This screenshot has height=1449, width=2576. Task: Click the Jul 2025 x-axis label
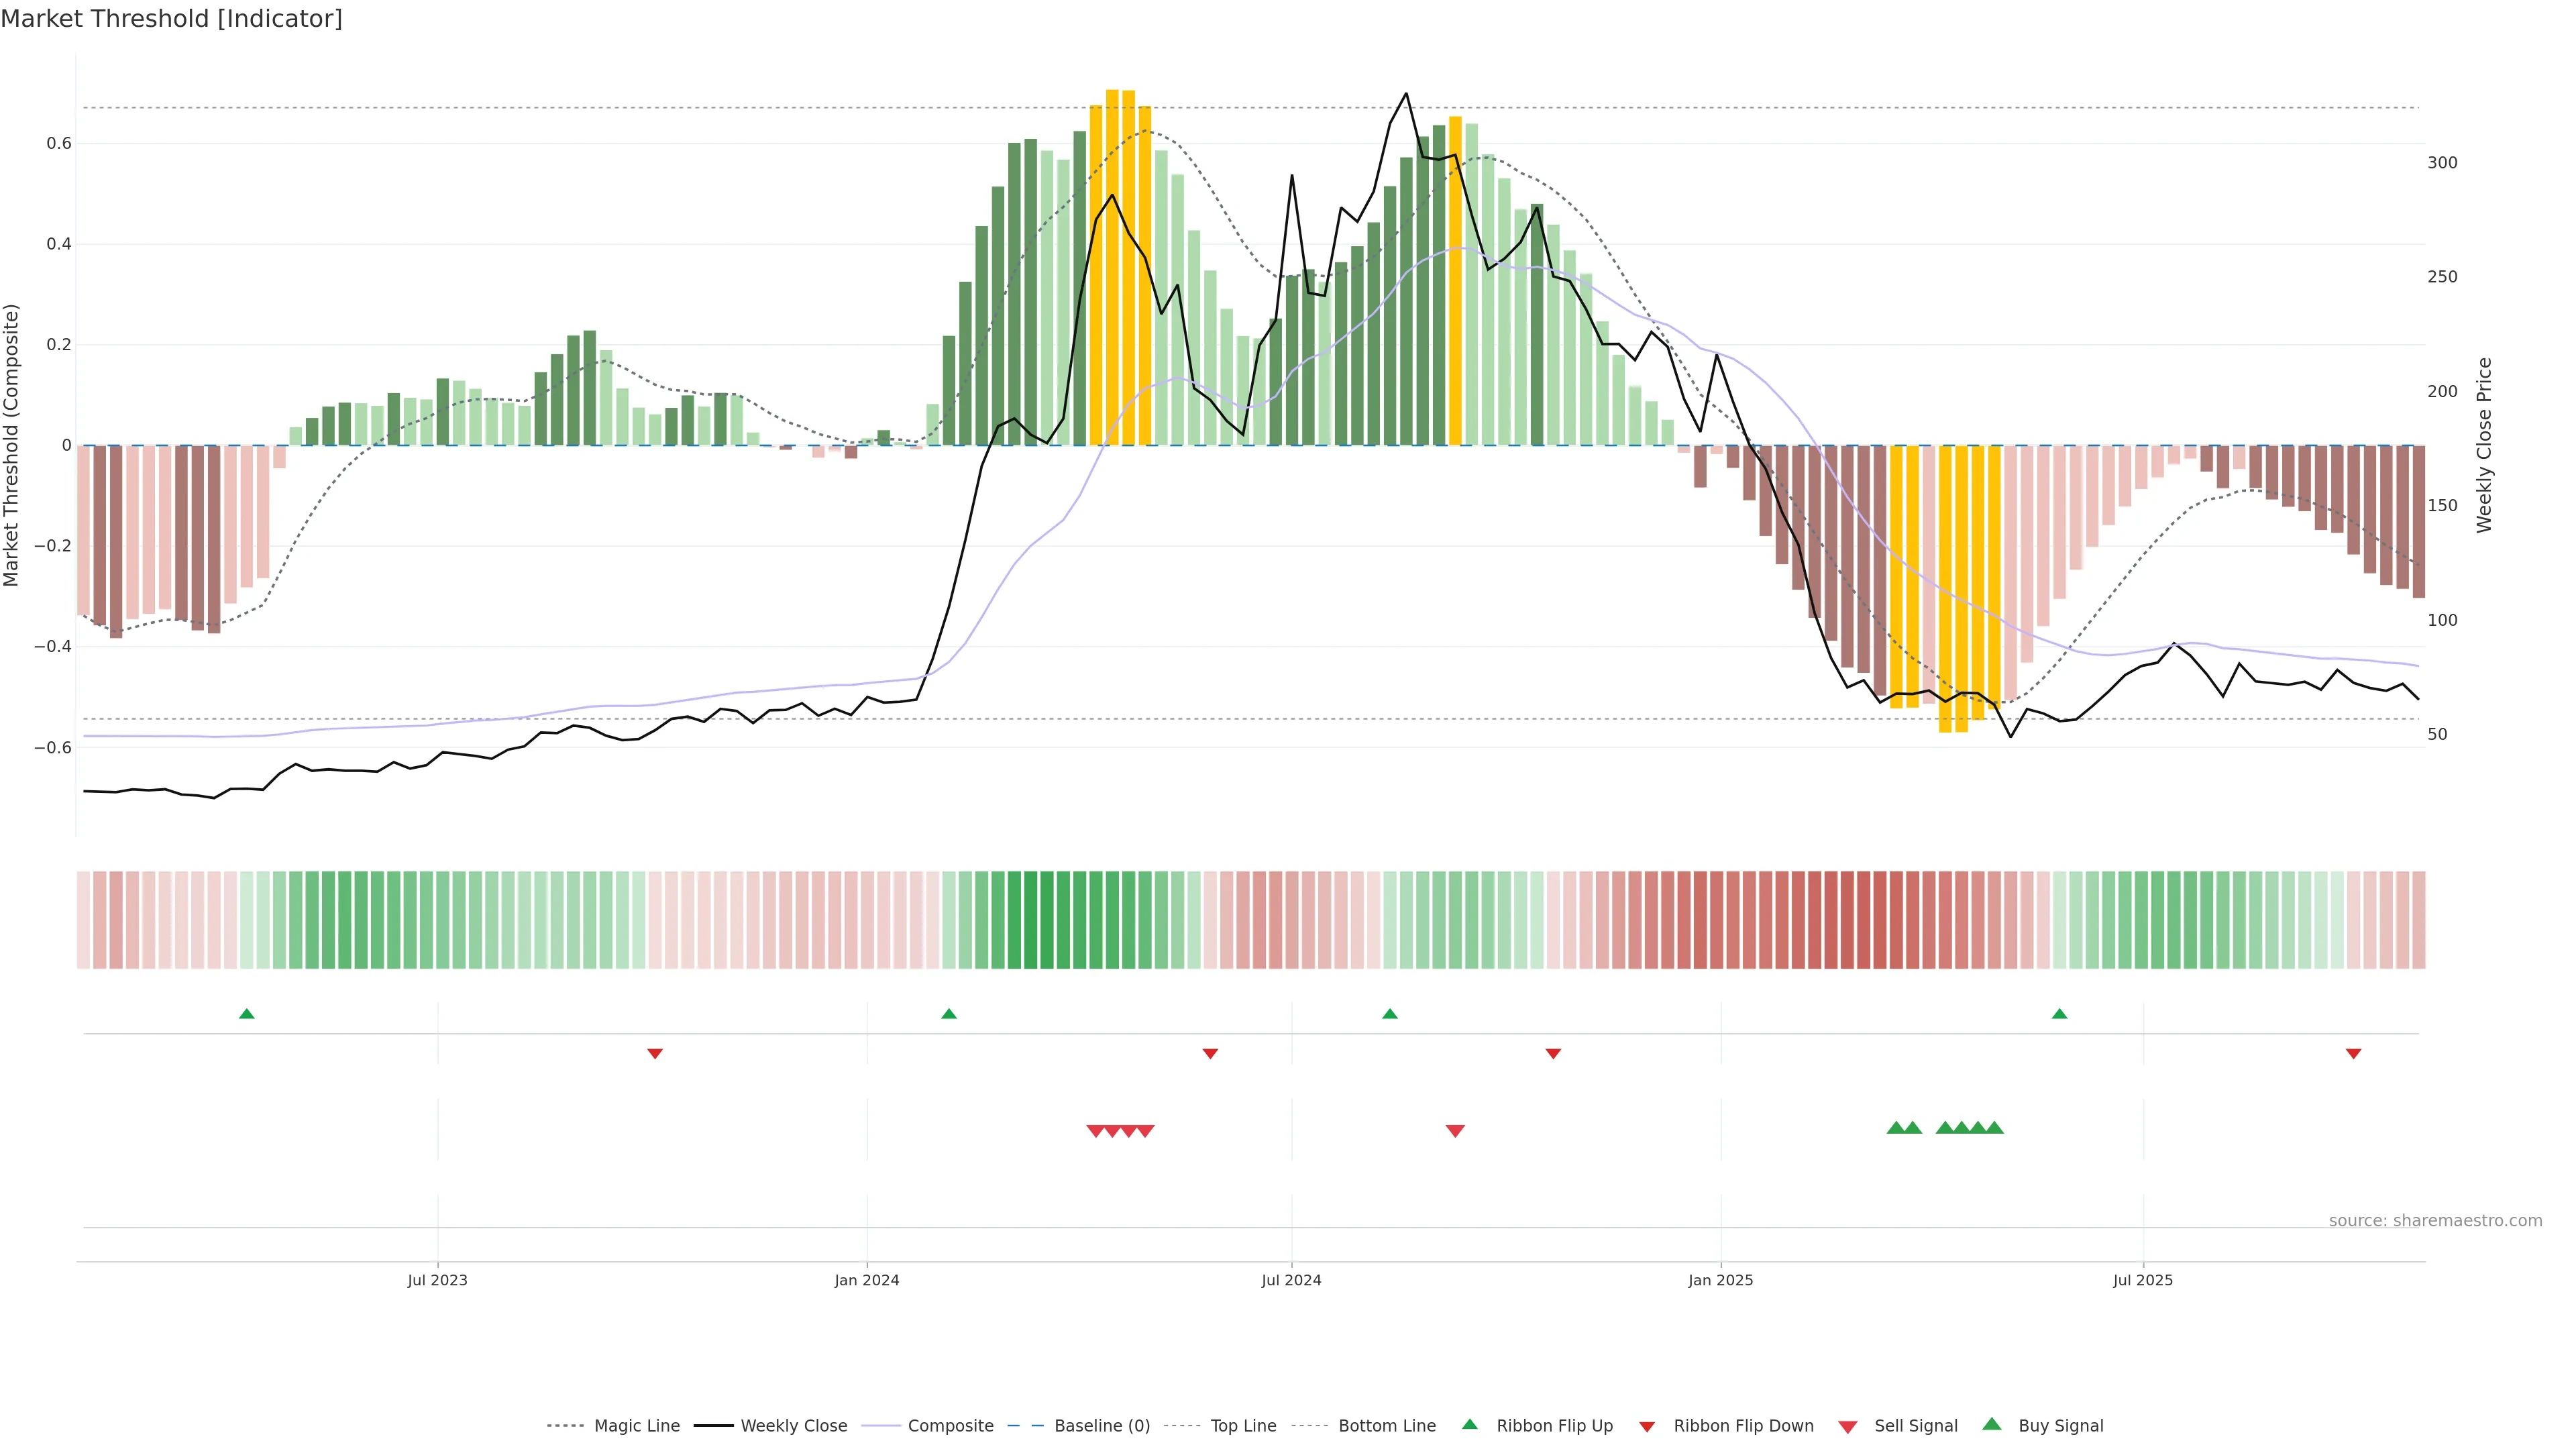click(2143, 1280)
